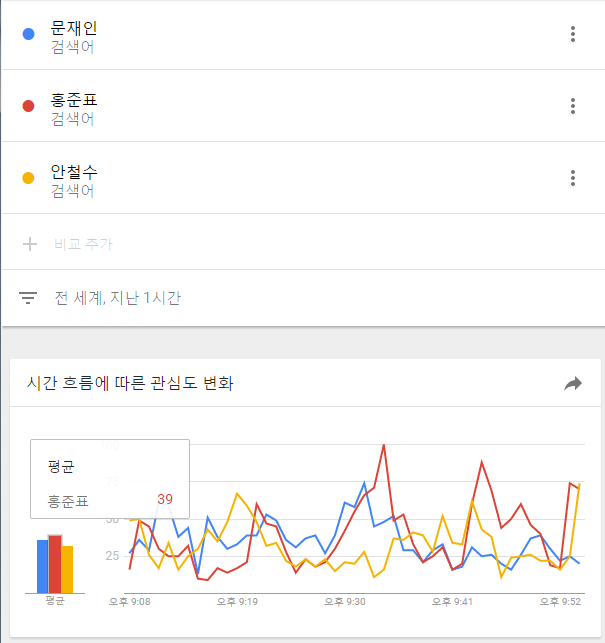Click the 시간 흐름에 따른 관심도 변화 heading

[x=130, y=383]
